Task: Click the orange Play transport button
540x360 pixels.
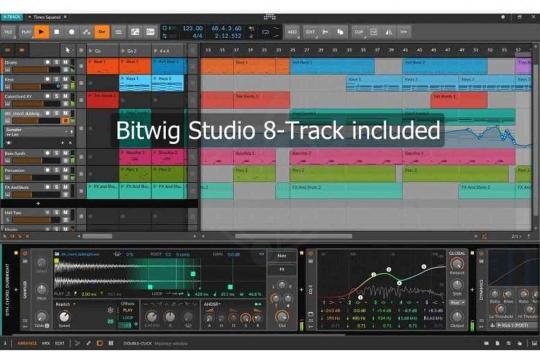Action: [x=41, y=32]
